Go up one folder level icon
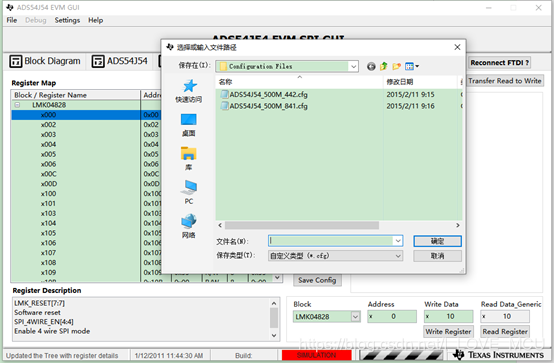 tap(383, 66)
